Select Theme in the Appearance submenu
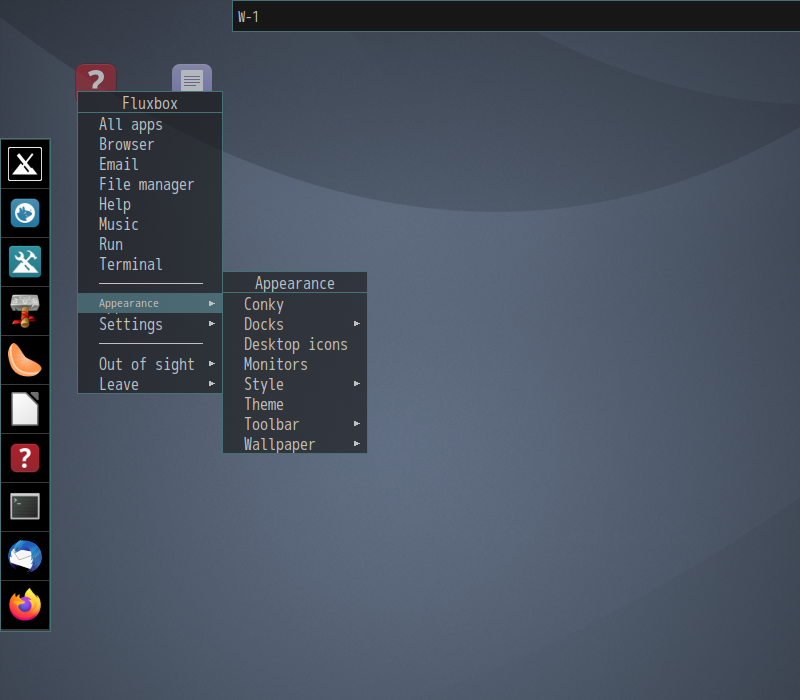This screenshot has width=800, height=700. (x=295, y=404)
